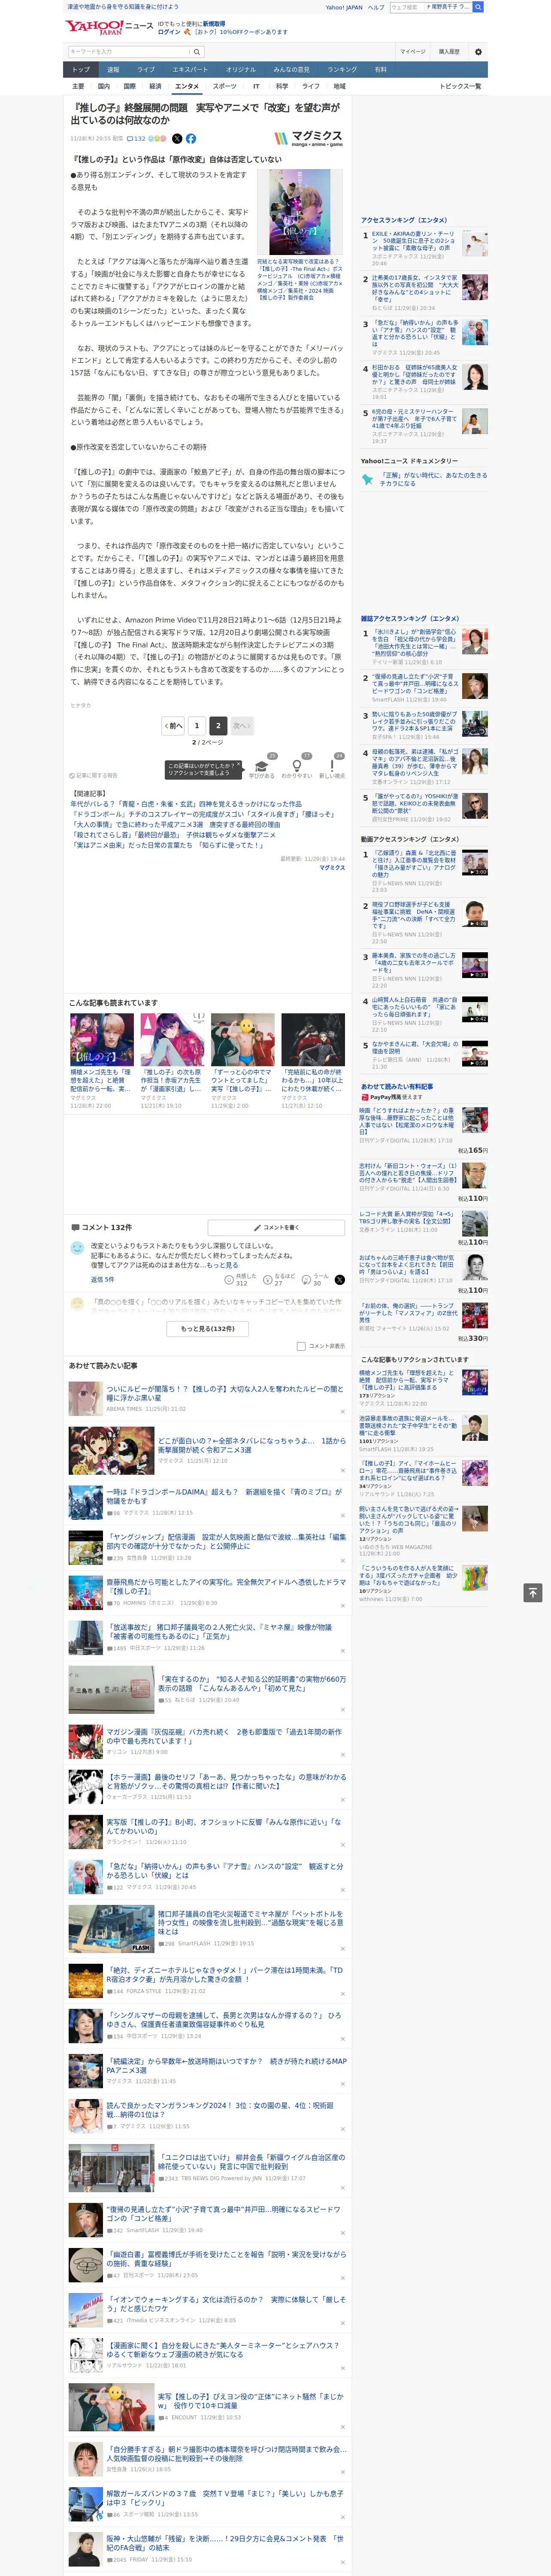Image resolution: width=551 pixels, height=2576 pixels.
Task: Open related link 「実はアニメ由来」 article
Action: point(166,845)
